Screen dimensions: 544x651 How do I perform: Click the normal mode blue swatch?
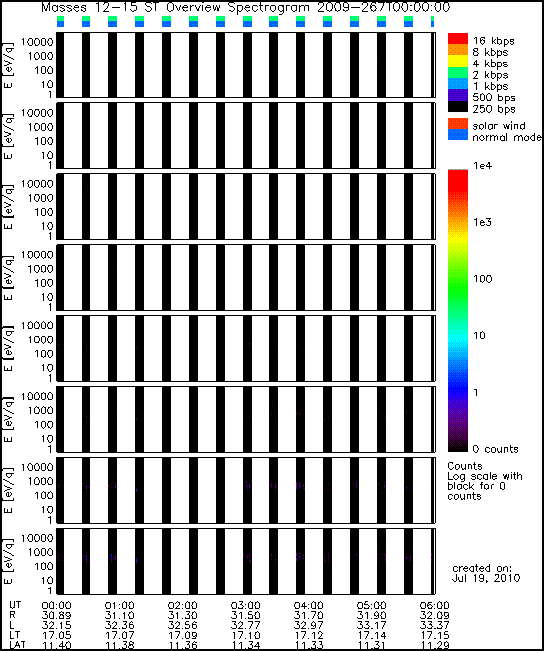(x=458, y=135)
